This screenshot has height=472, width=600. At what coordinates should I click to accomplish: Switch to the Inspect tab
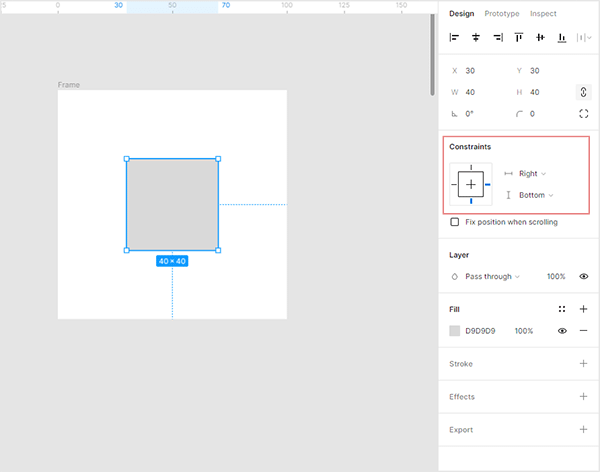click(543, 14)
